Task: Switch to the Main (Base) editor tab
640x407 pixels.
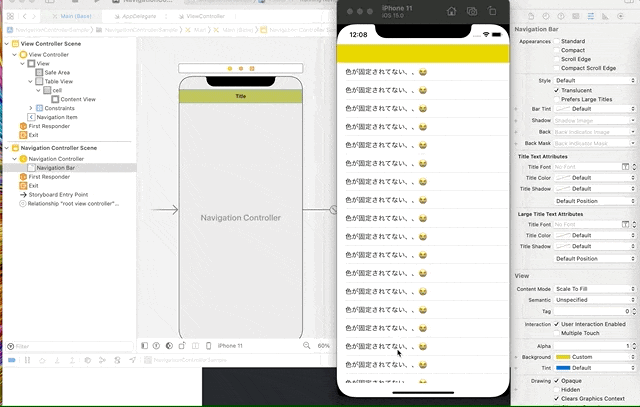Action: tap(72, 16)
